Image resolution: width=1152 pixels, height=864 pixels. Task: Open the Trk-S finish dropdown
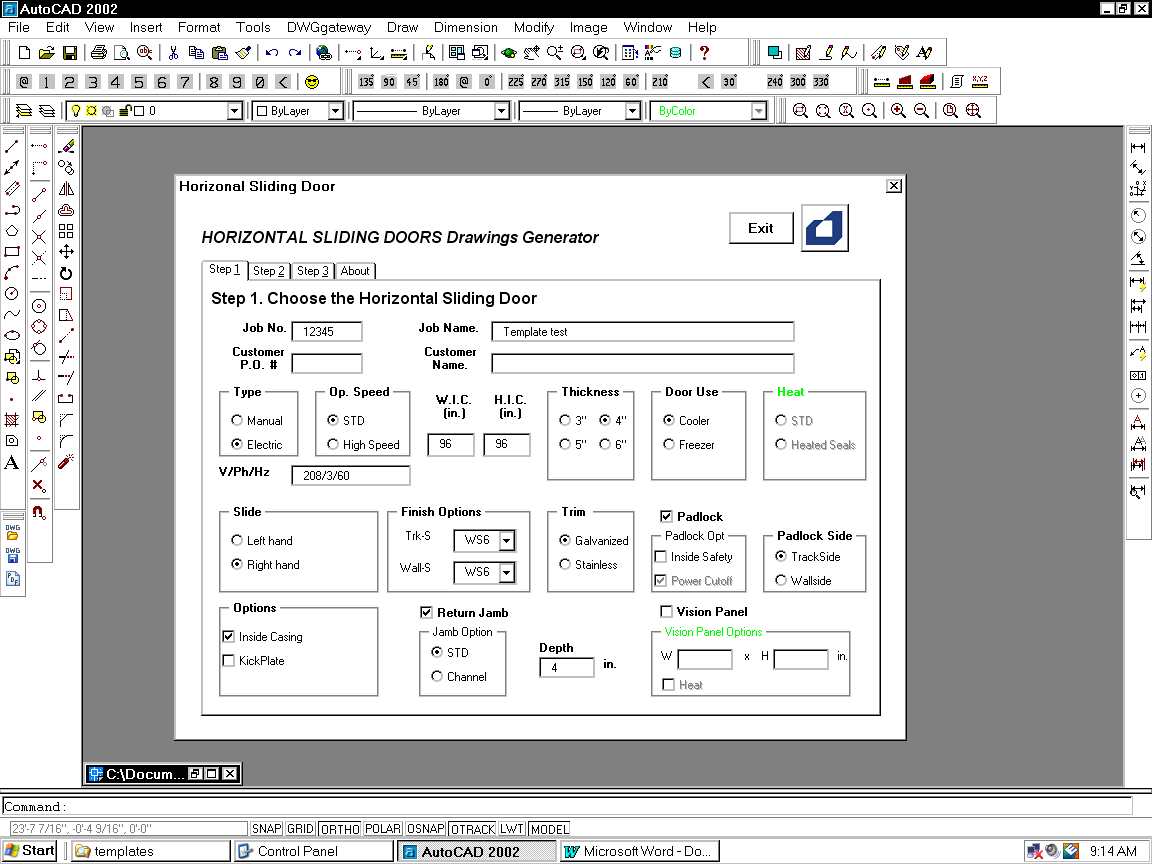click(x=507, y=541)
